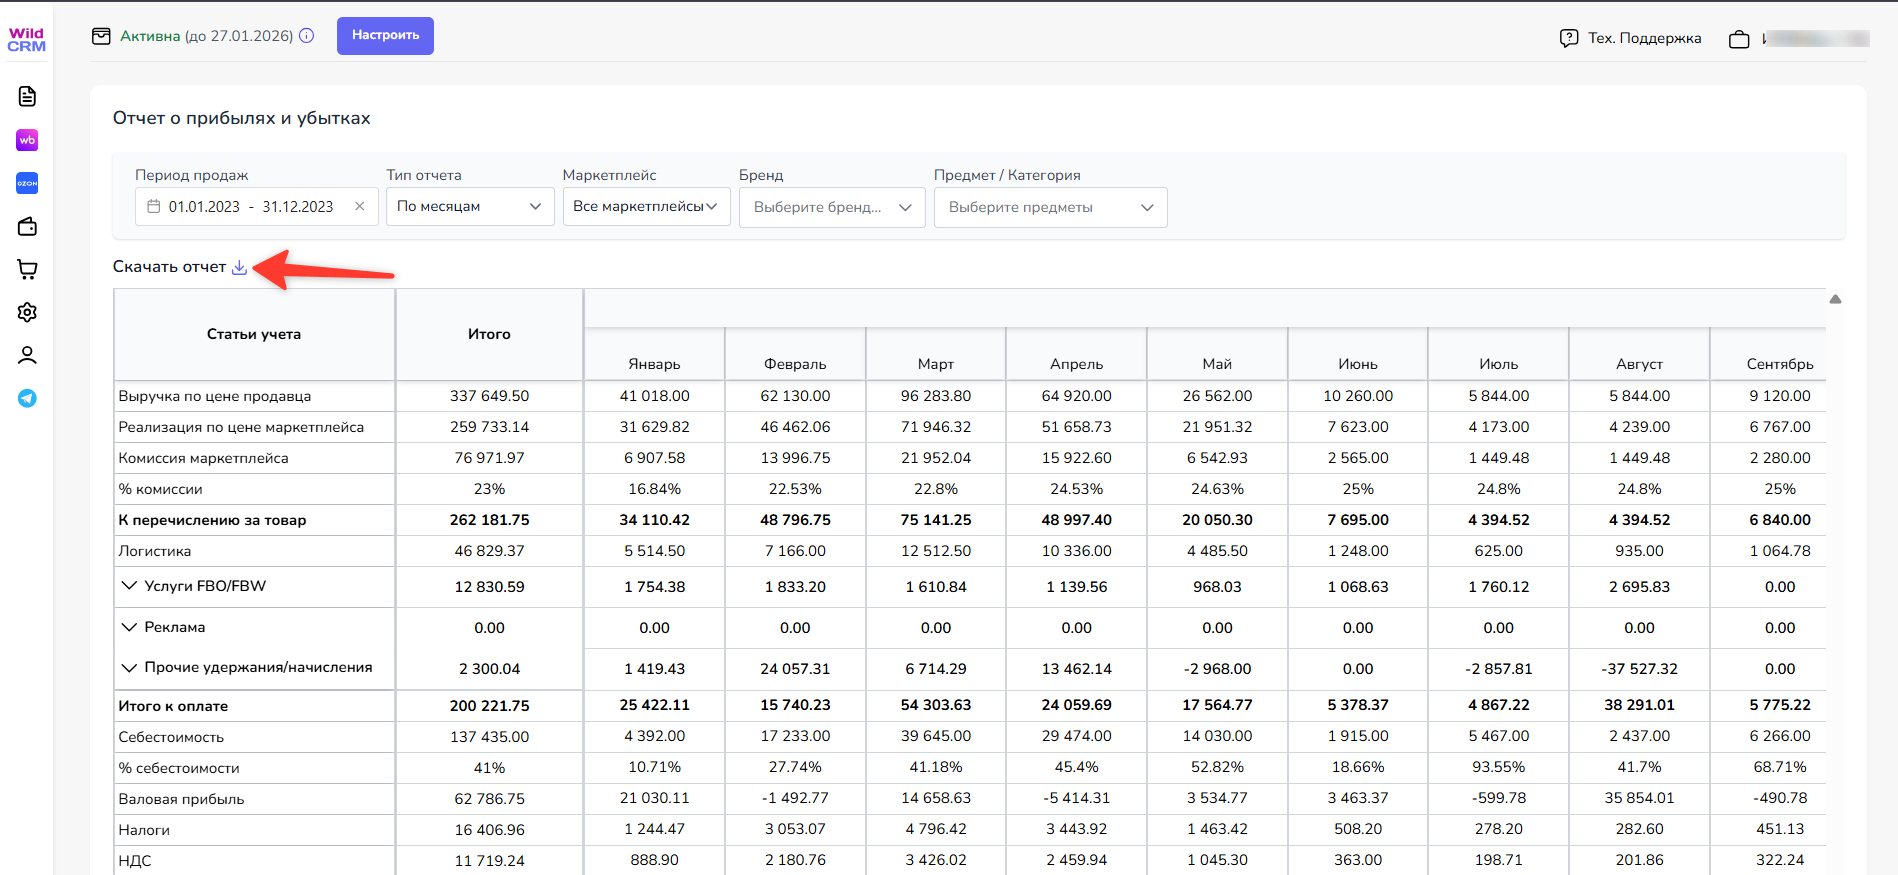
Task: Open the Telegram icon in sidebar
Action: (x=27, y=398)
